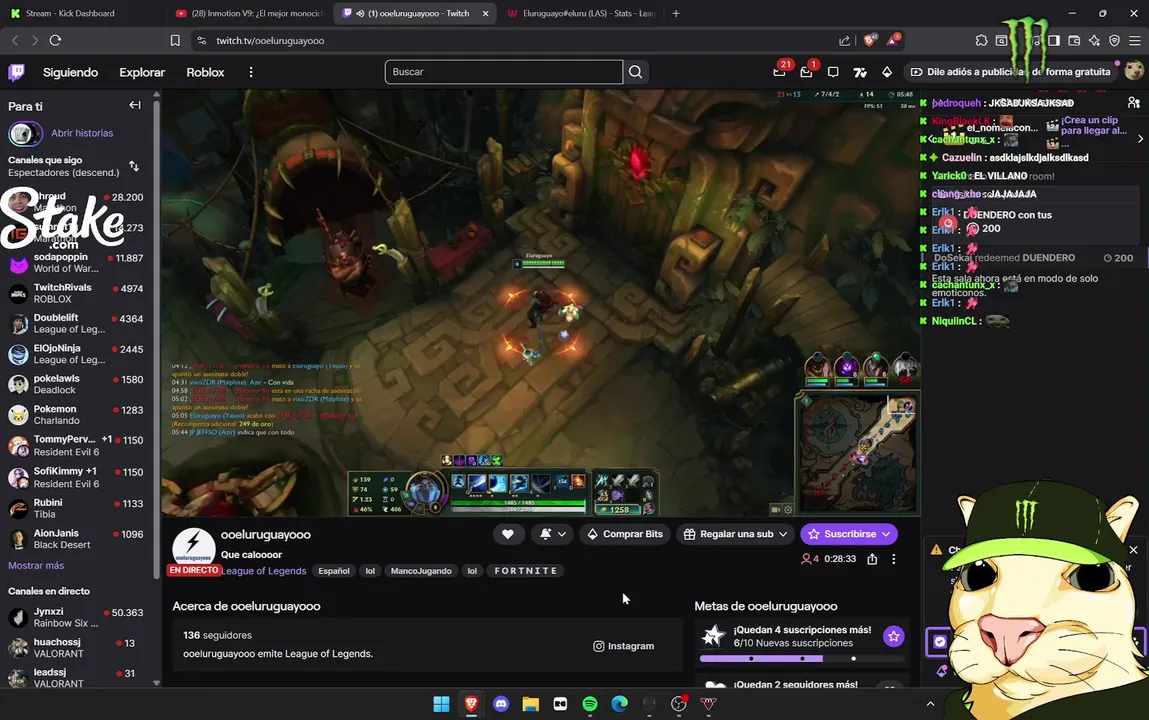Switch to Inmotion V9 YouTube tab

[x=250, y=13]
